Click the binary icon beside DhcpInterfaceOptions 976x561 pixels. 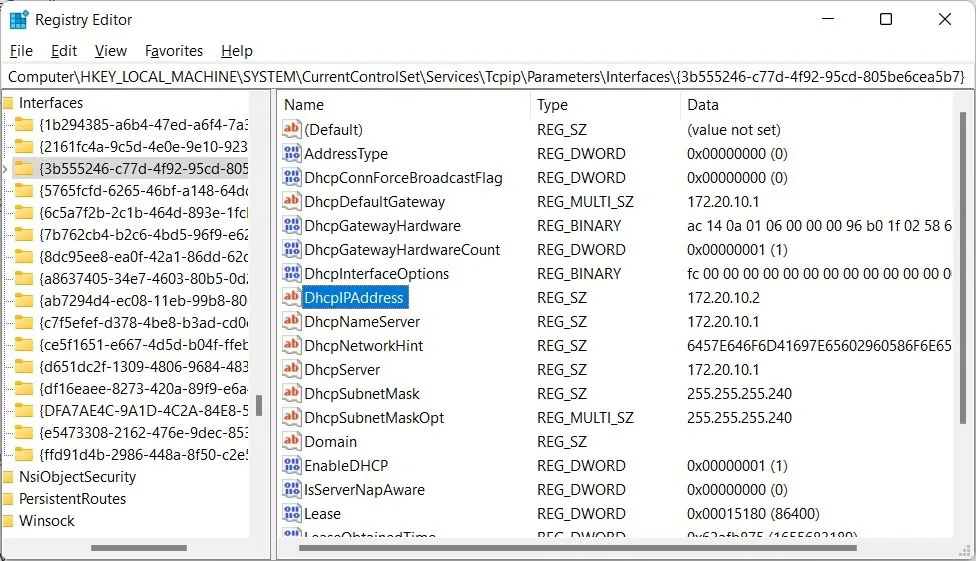[291, 273]
